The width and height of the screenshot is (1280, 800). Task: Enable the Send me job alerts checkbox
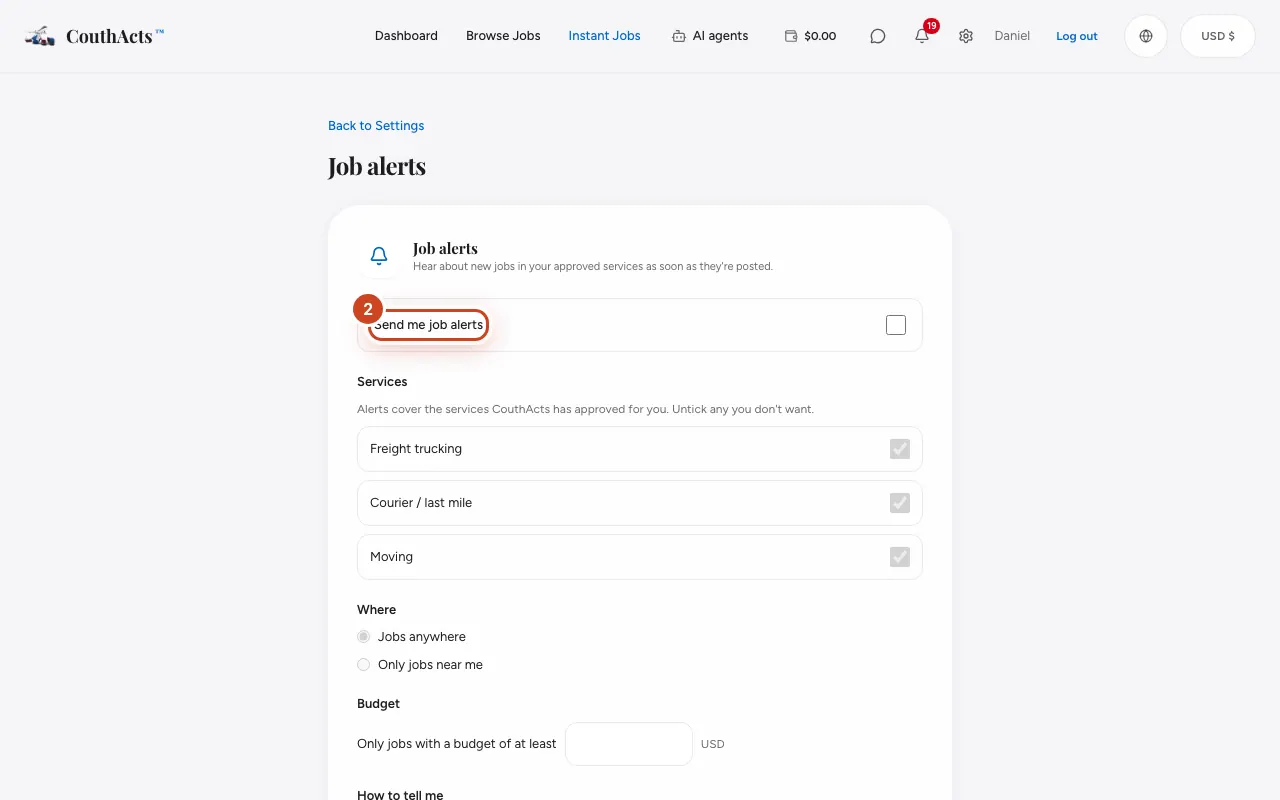click(896, 325)
